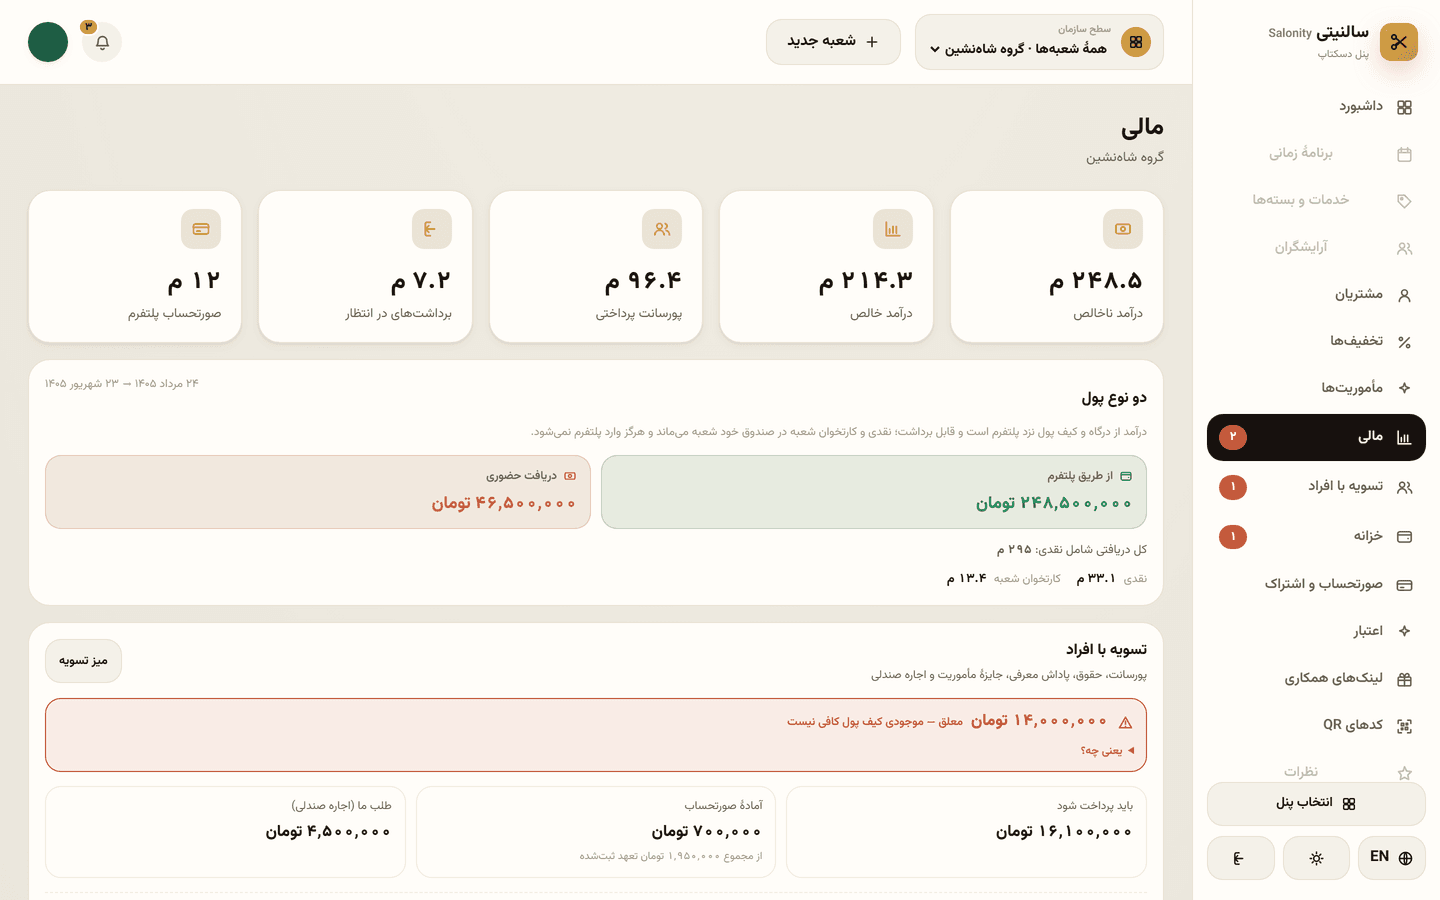Click the logout icon in the sidebar footer

click(x=1240, y=858)
